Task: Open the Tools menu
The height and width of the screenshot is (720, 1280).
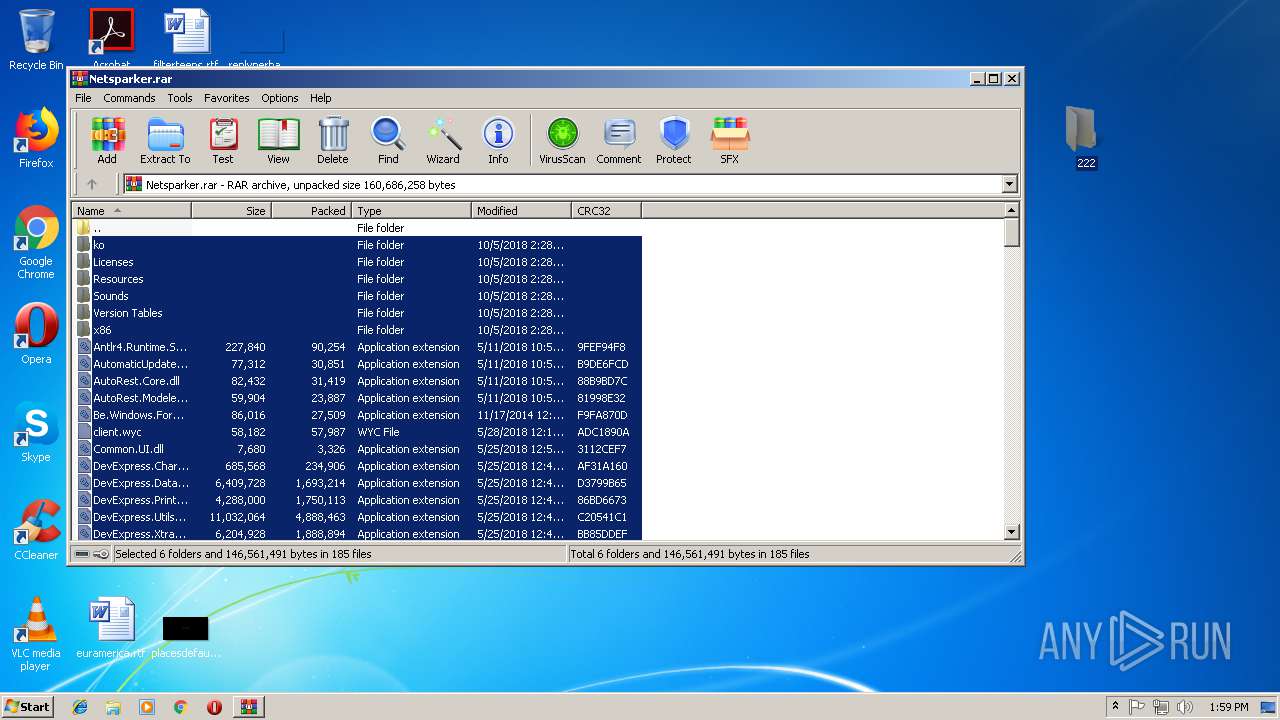Action: (x=180, y=98)
